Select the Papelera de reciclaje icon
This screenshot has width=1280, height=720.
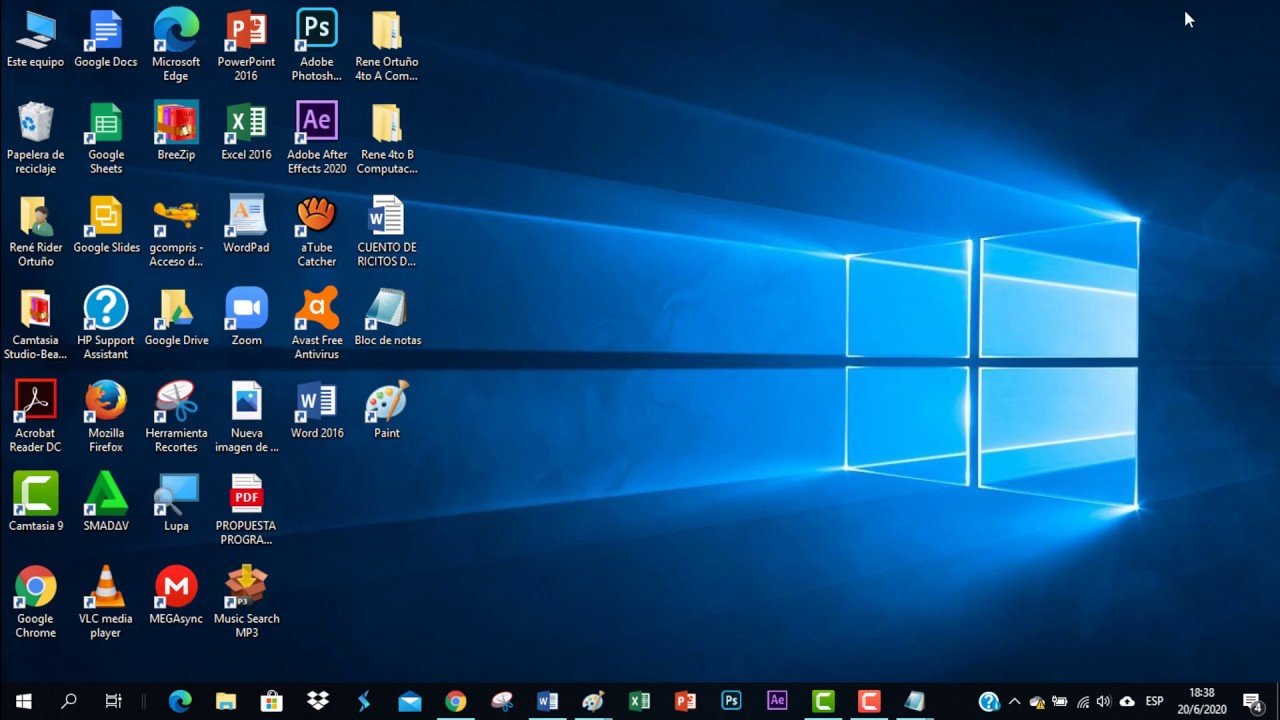coord(35,139)
